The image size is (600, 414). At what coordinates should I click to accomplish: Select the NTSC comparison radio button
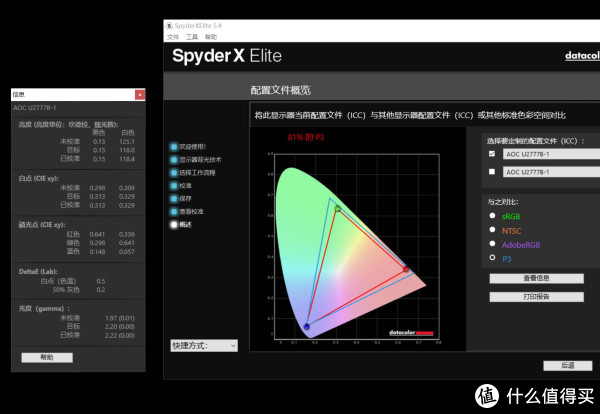click(492, 230)
